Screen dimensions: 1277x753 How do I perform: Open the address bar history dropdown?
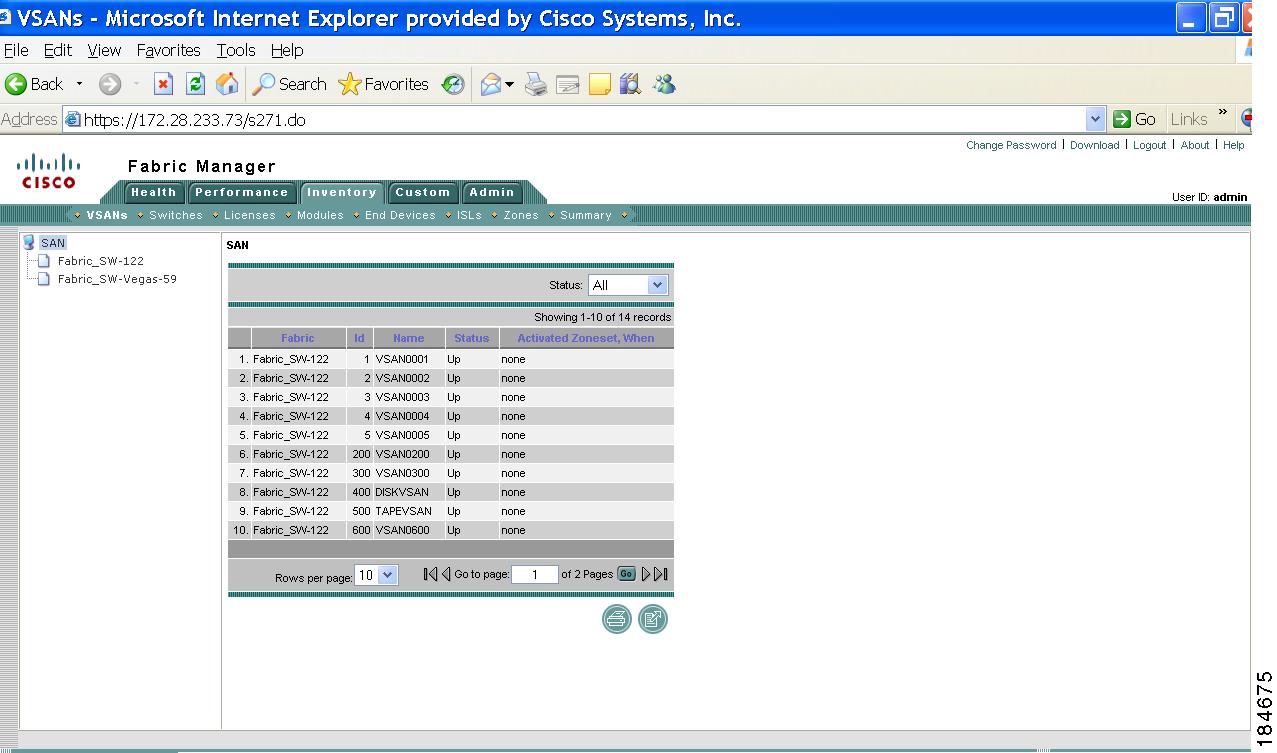(x=1095, y=119)
